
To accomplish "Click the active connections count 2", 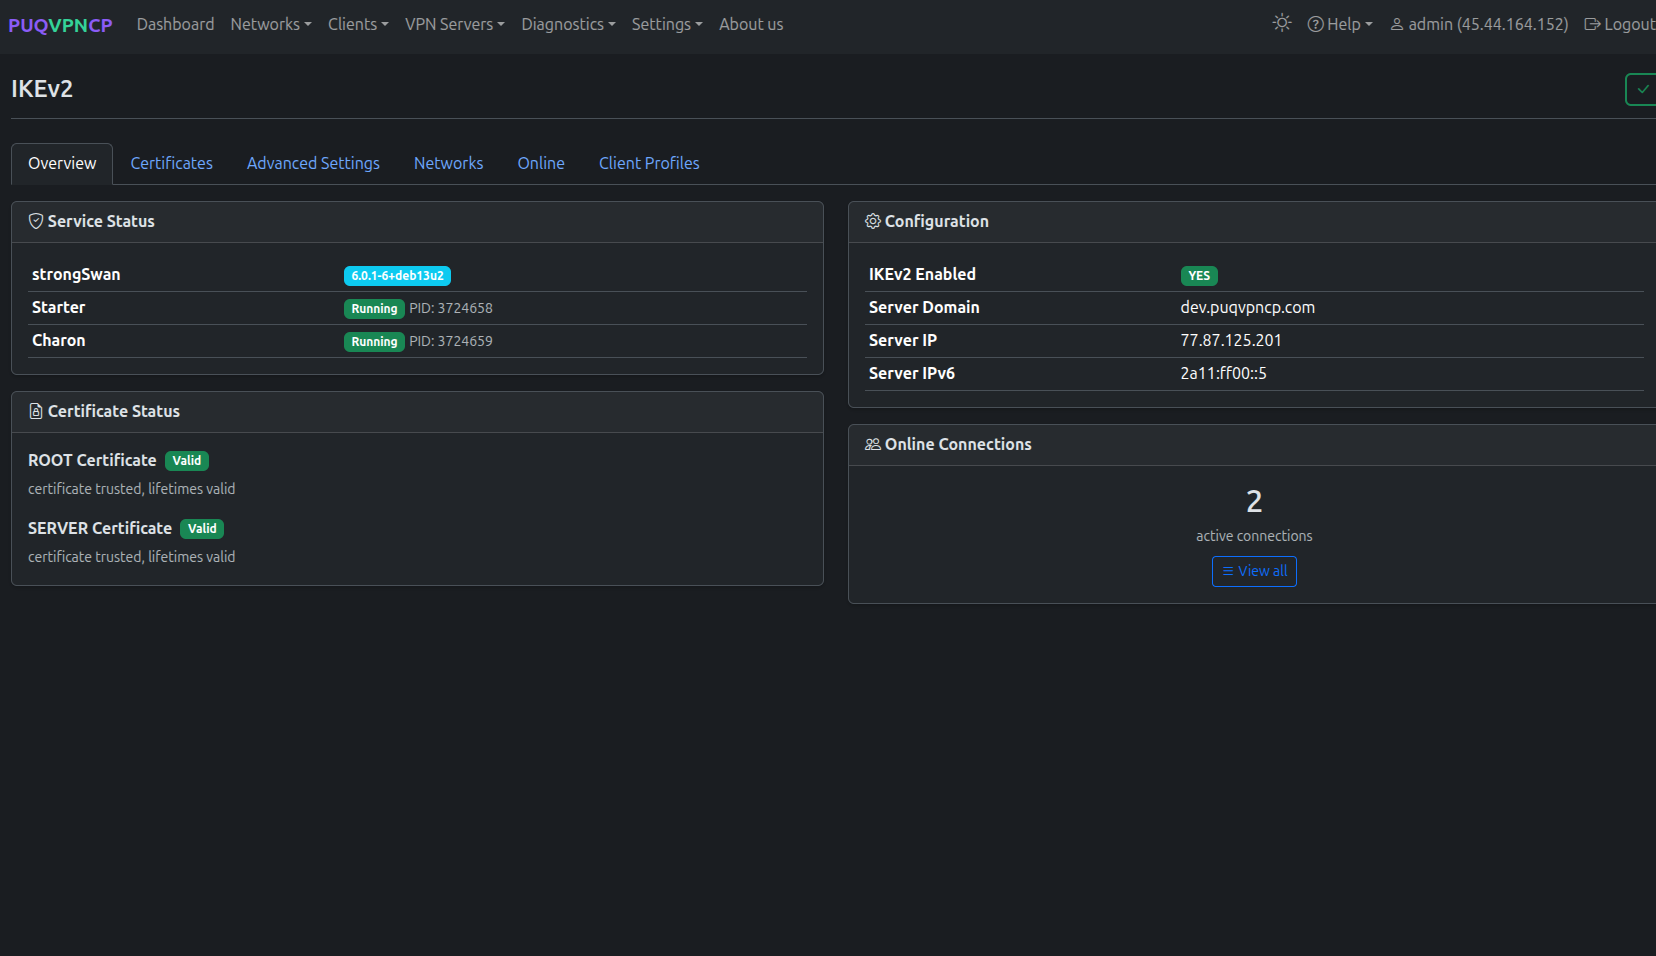I will (1254, 501).
